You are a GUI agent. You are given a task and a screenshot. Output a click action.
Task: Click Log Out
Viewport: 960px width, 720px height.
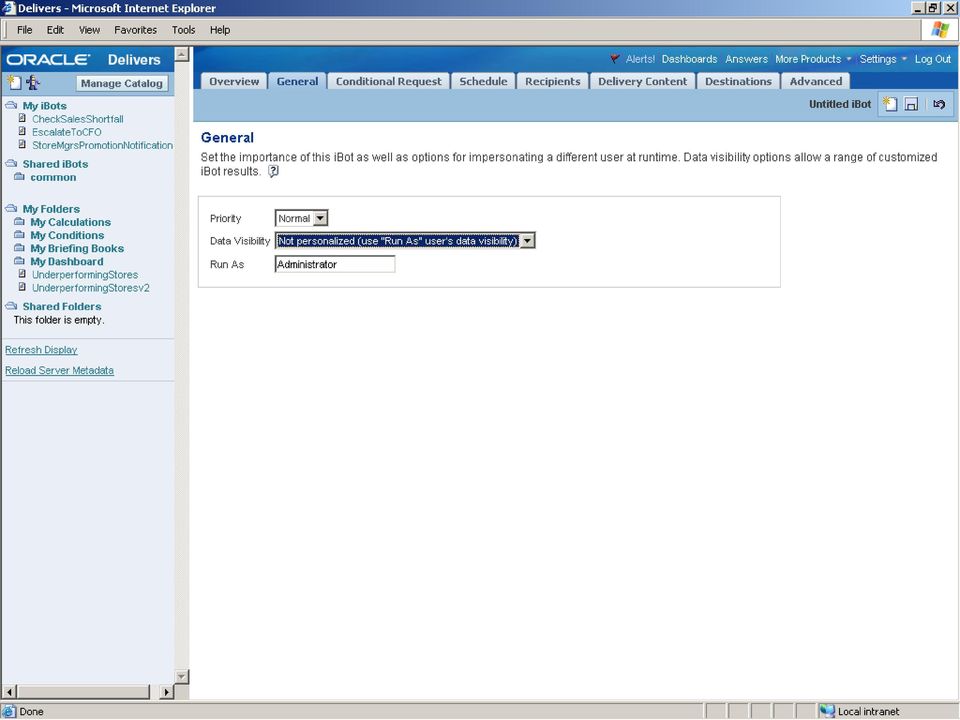[932, 59]
